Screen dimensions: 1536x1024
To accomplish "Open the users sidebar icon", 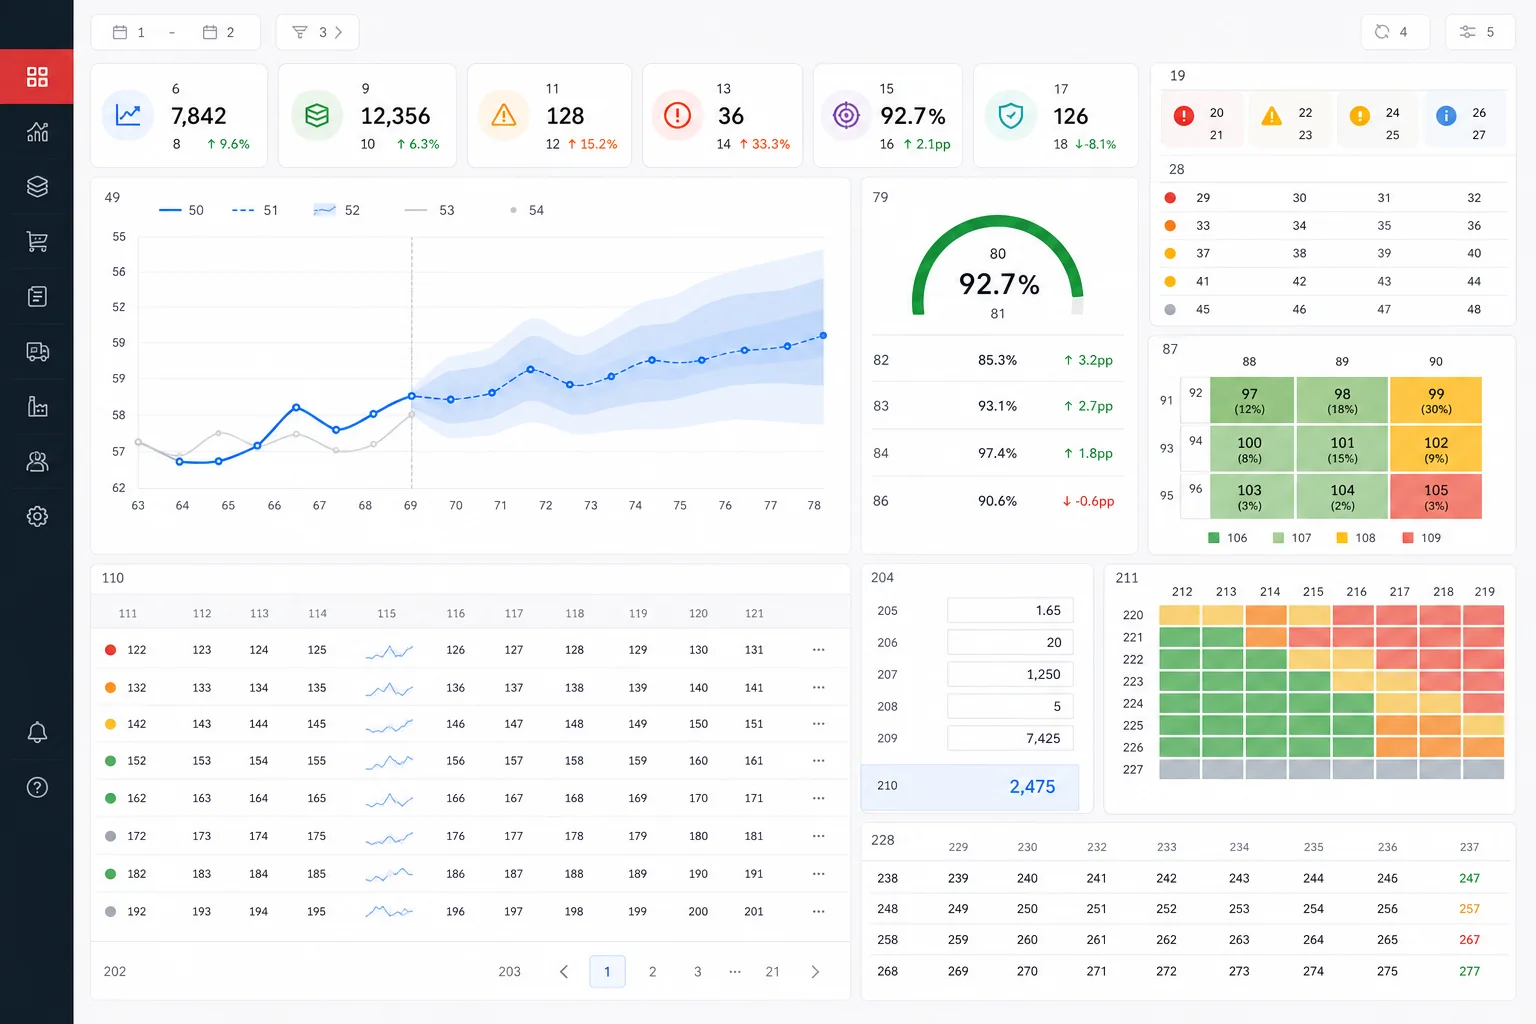I will click(x=37, y=462).
